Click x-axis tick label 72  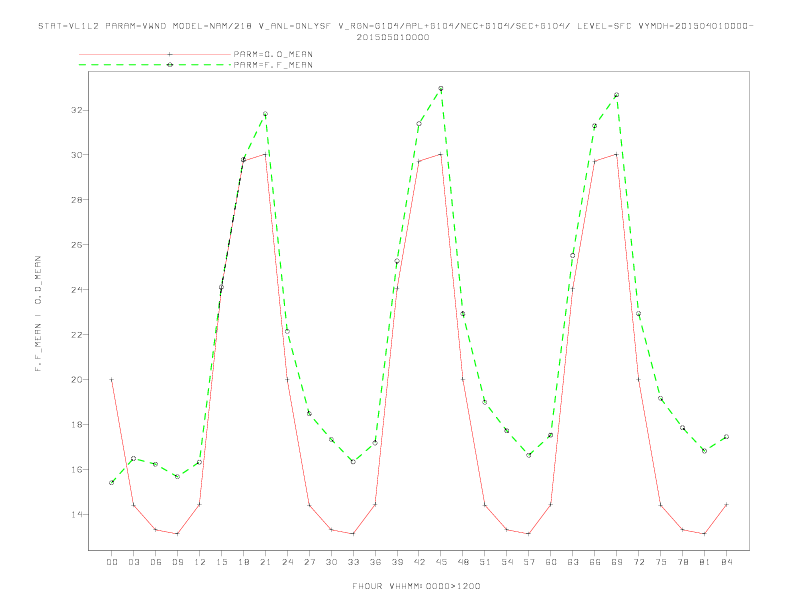639,562
